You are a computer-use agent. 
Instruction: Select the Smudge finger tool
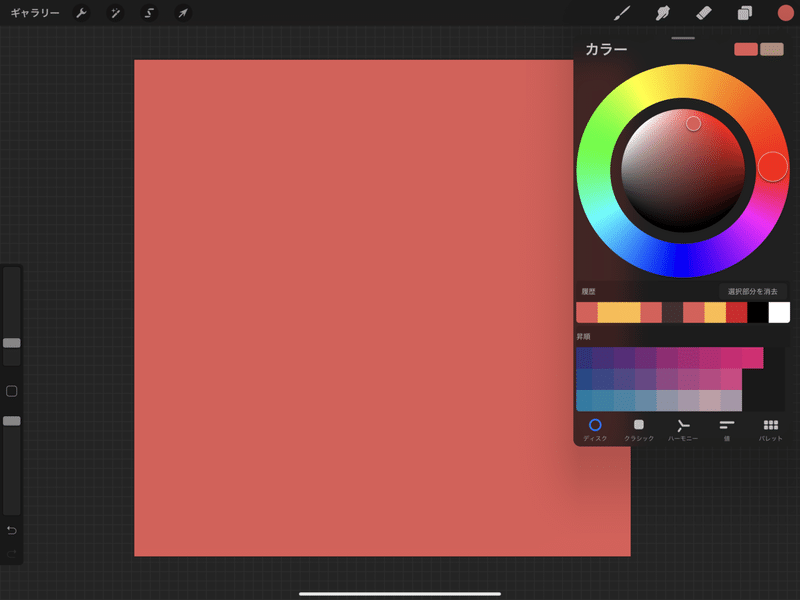(x=662, y=13)
